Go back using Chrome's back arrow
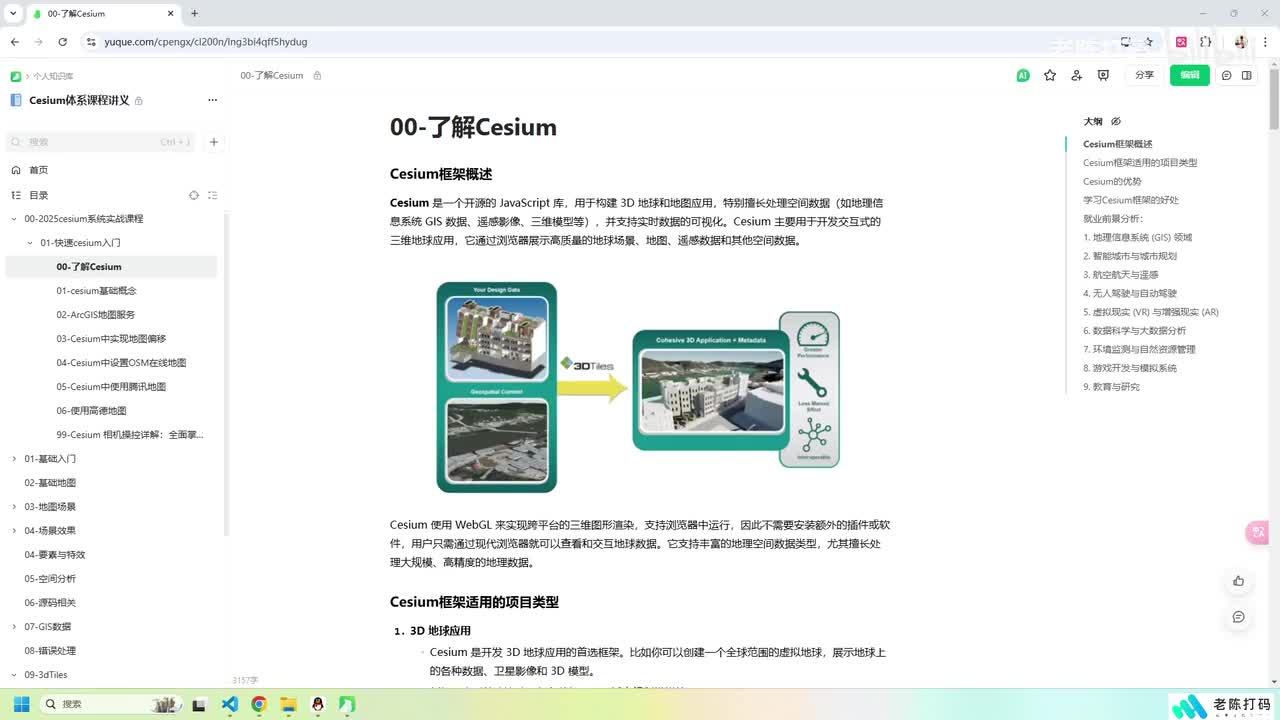Viewport: 1280px width, 720px height. click(14, 42)
